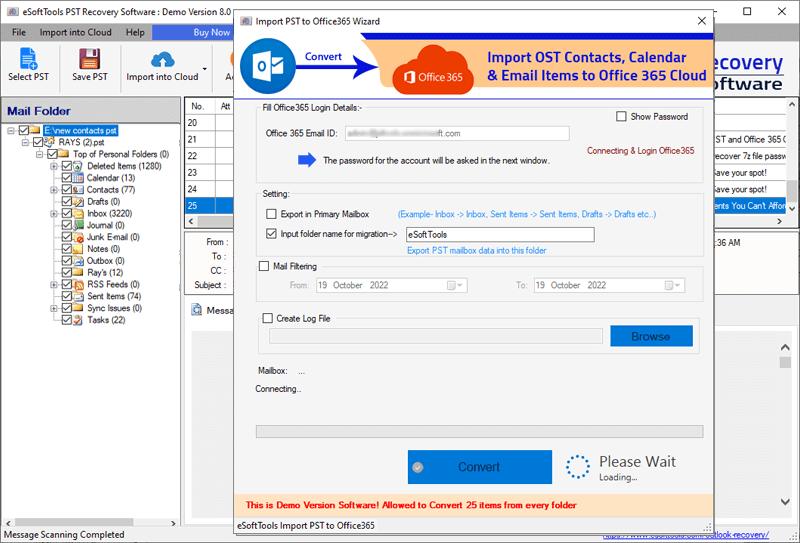Enable the Create Log File checkbox

(267, 318)
